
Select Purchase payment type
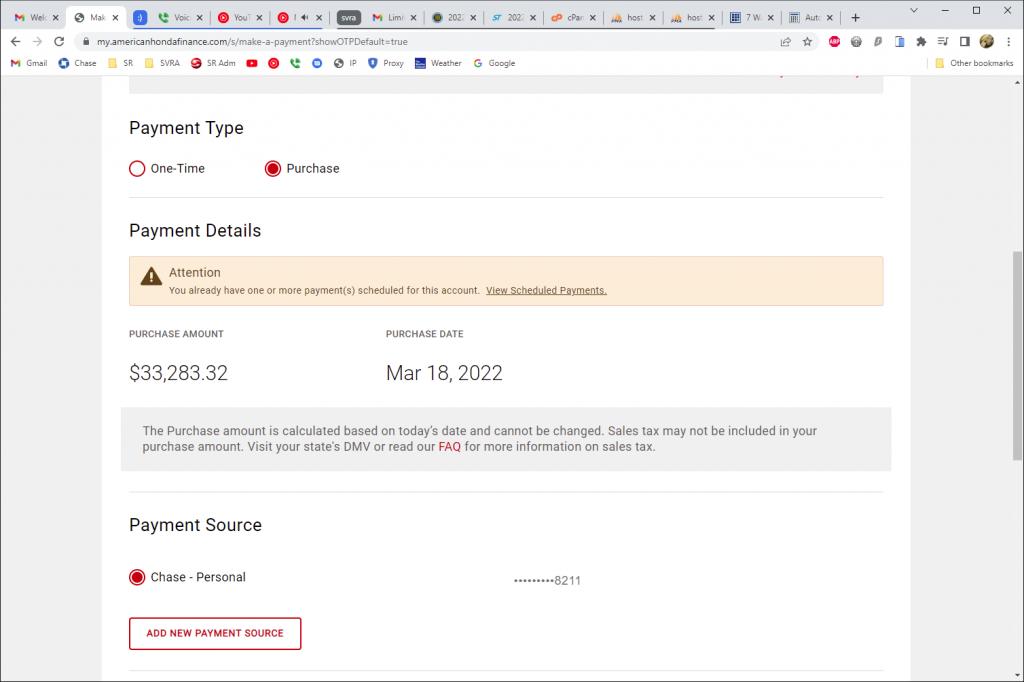tap(273, 169)
